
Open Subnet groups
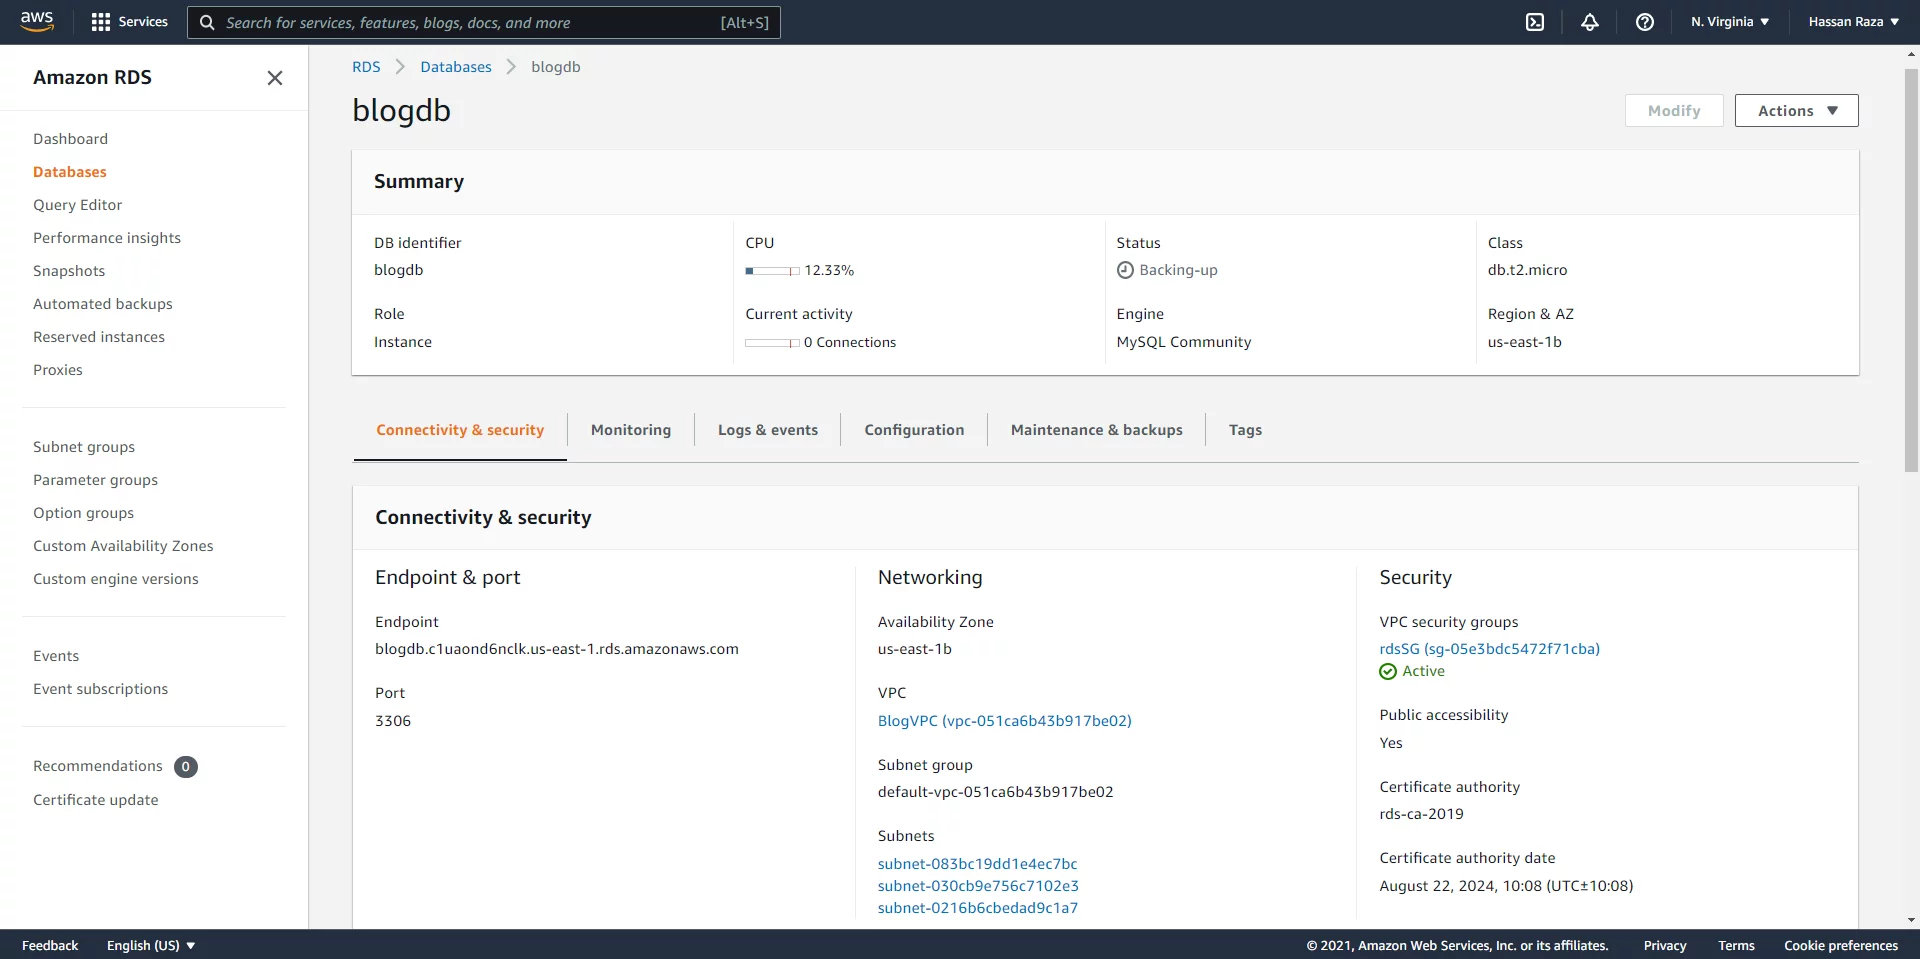84,447
